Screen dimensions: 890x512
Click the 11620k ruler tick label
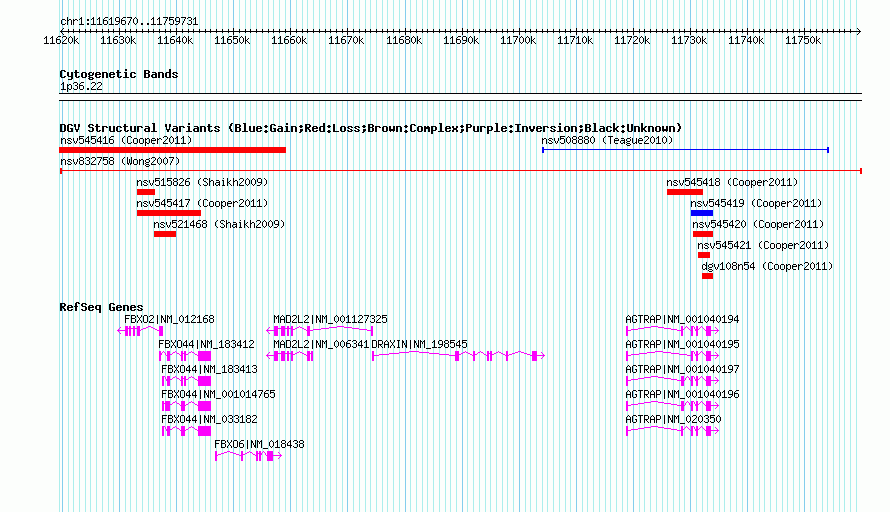(x=61, y=40)
